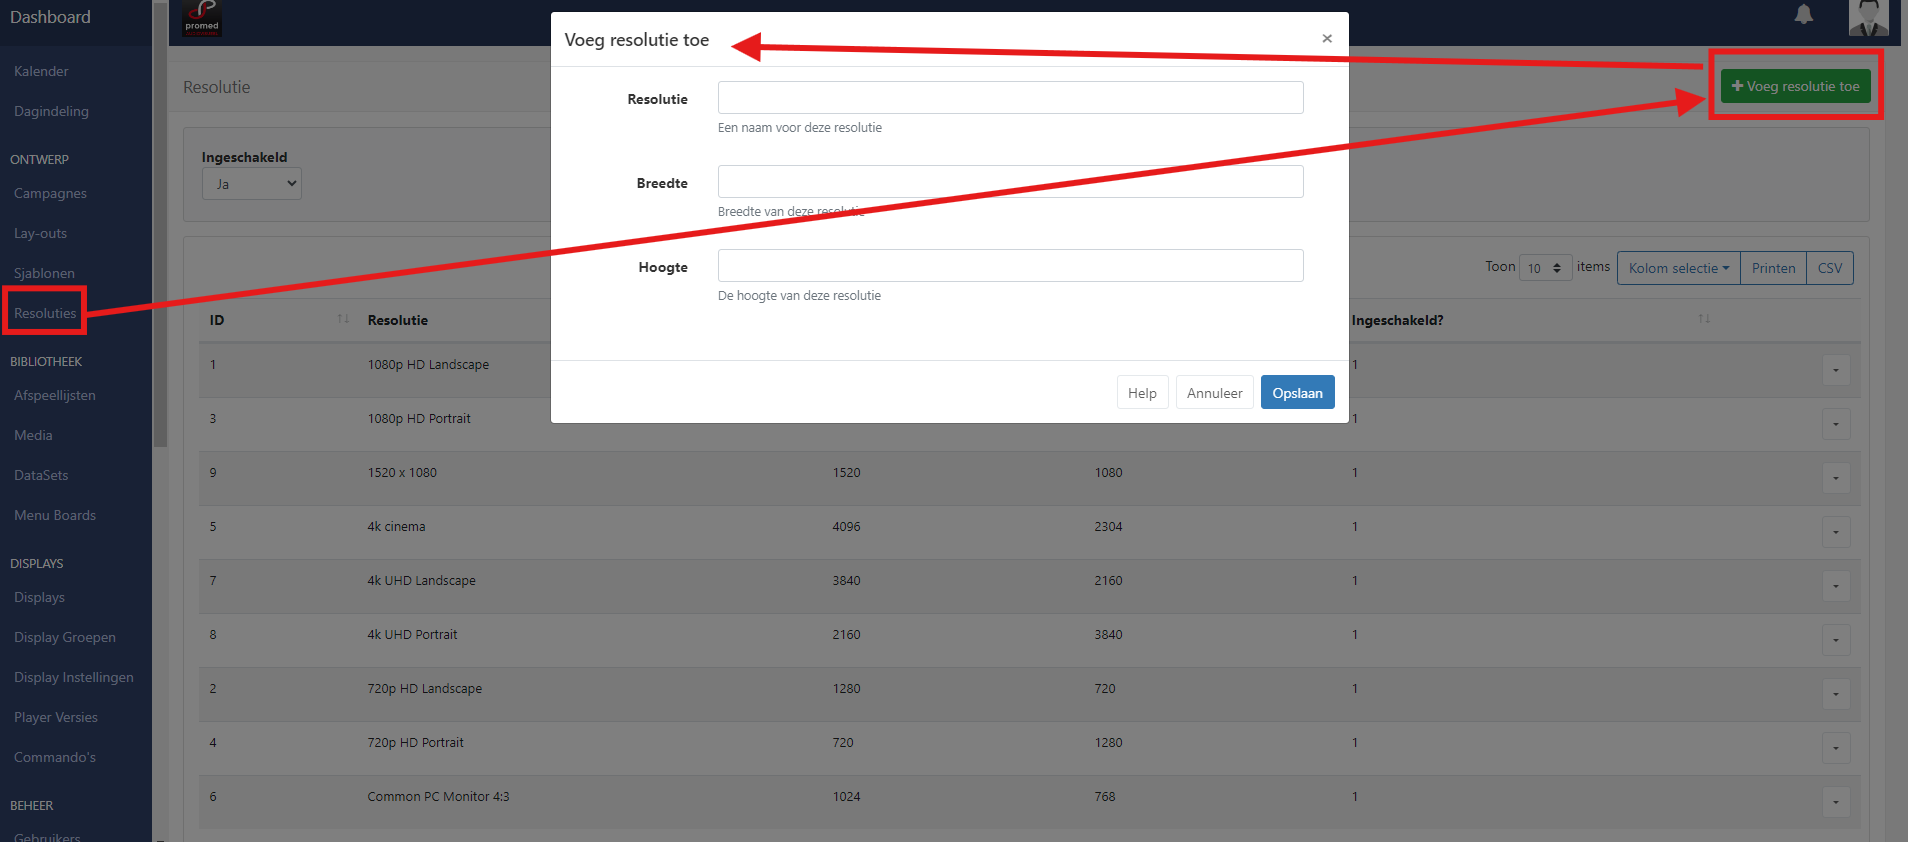The width and height of the screenshot is (1908, 842).
Task: Save resolution with Opslaan button
Action: tap(1297, 393)
